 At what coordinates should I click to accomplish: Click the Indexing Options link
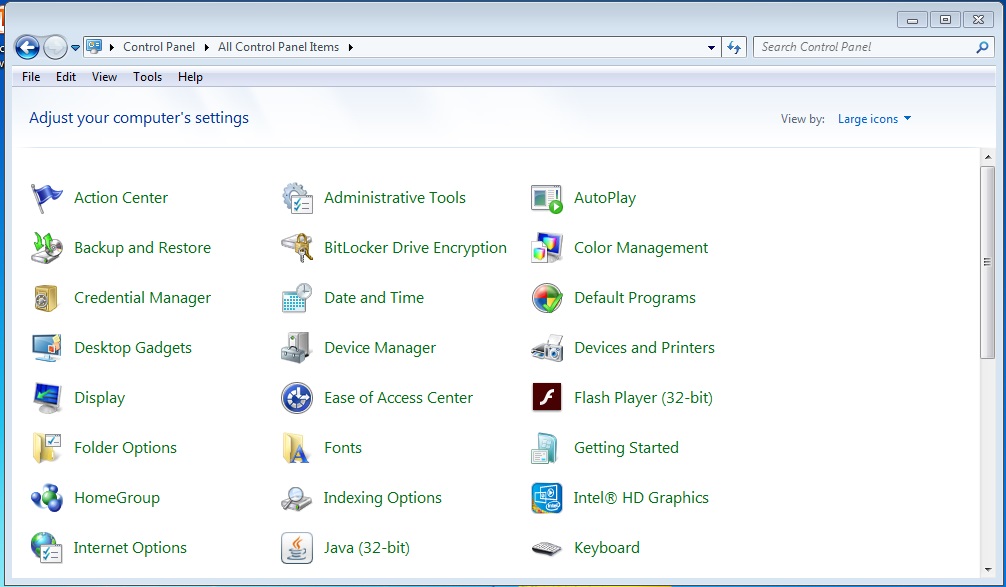pos(382,498)
